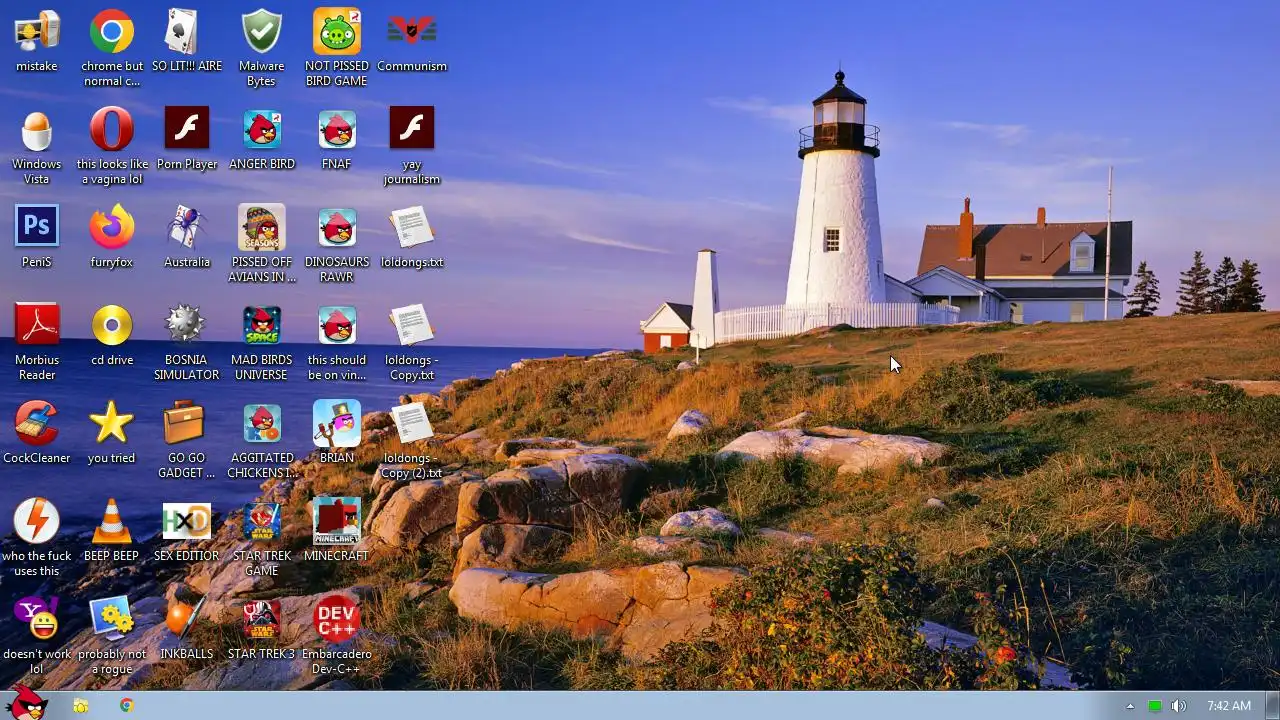Open the "mistake" desktop icon
The width and height of the screenshot is (1280, 720).
pyautogui.click(x=37, y=32)
